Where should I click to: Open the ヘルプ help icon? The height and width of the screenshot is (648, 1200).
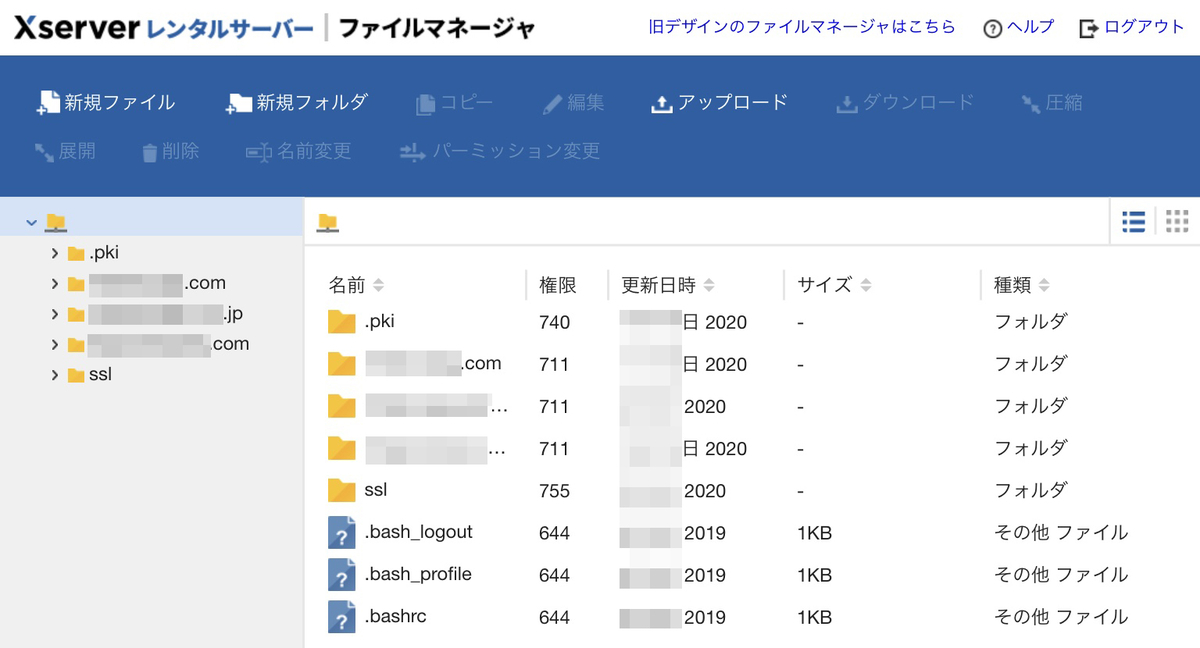(x=1017, y=27)
